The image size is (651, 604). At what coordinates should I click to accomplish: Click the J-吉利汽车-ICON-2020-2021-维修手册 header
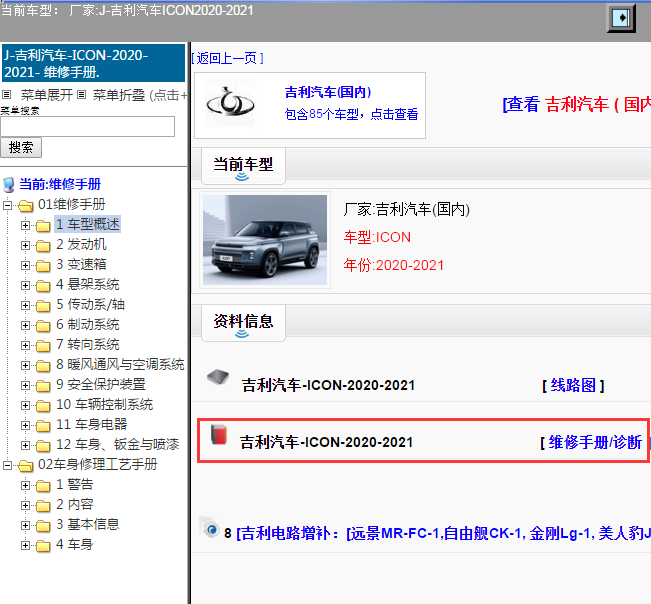(93, 64)
